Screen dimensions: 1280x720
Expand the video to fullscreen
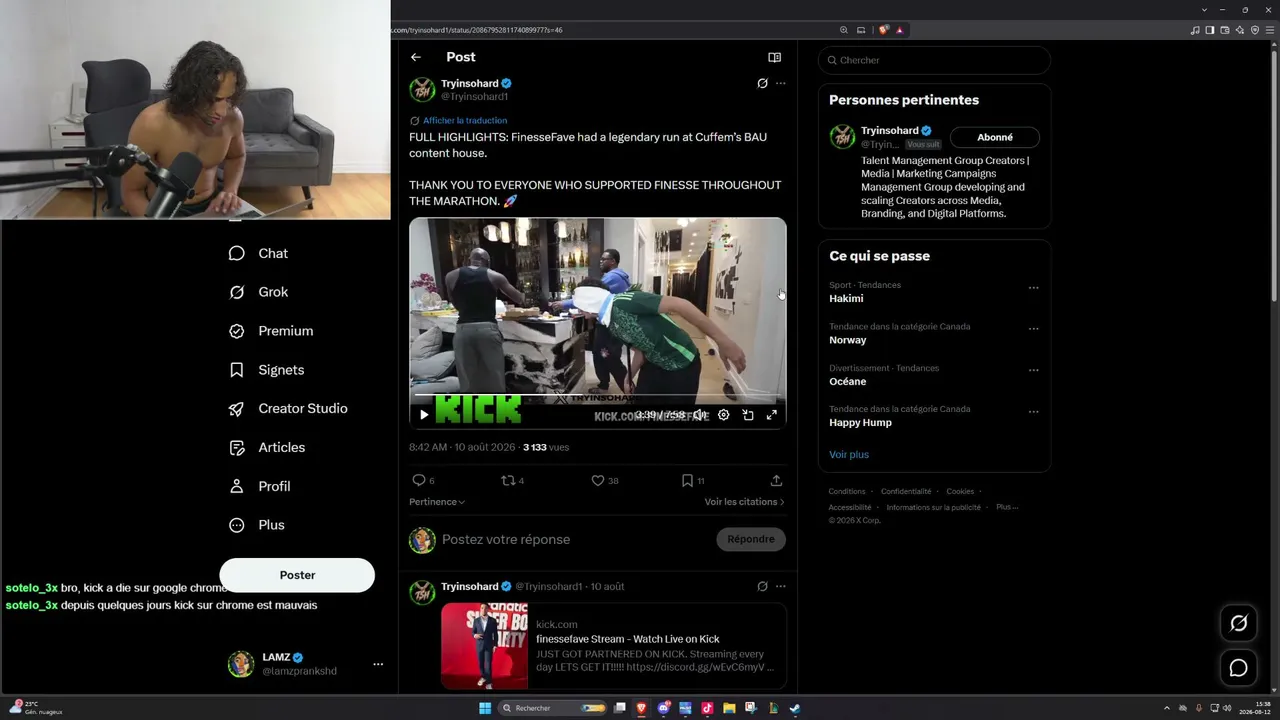point(772,415)
